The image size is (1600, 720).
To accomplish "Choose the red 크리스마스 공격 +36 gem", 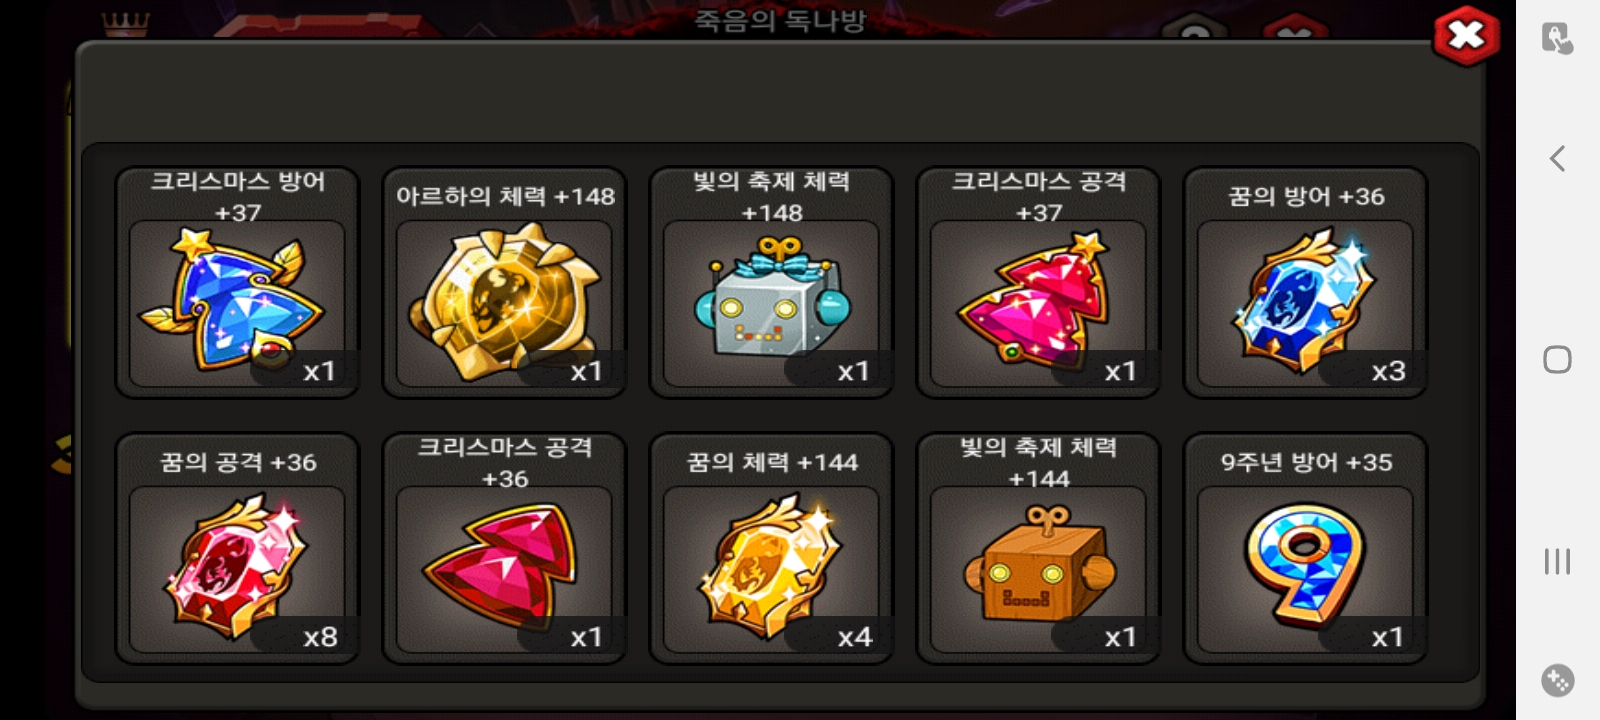I will pos(504,567).
